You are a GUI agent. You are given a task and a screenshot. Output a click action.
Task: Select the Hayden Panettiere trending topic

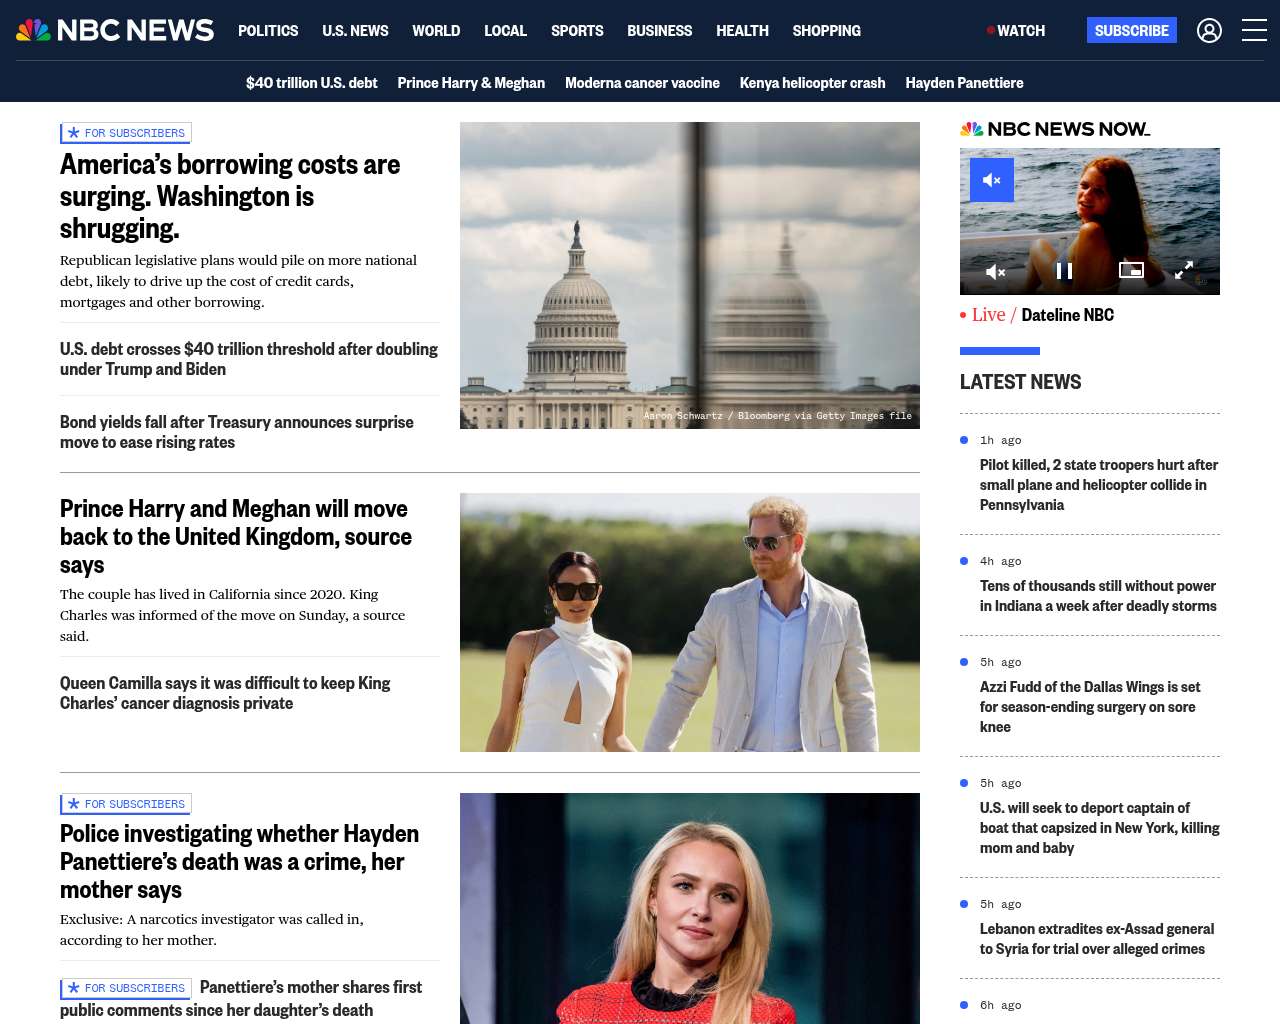[x=964, y=83]
